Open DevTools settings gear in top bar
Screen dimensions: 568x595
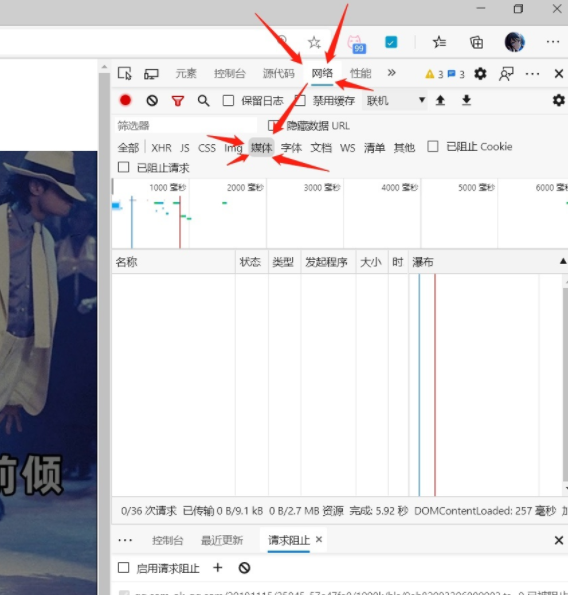(x=480, y=74)
